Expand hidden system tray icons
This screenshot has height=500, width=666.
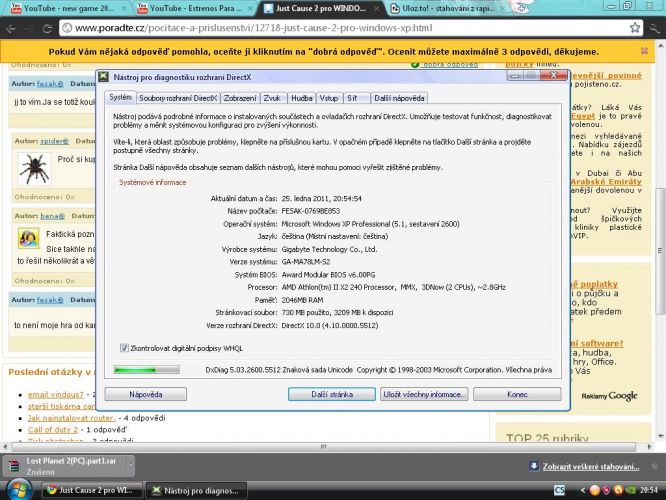point(582,490)
